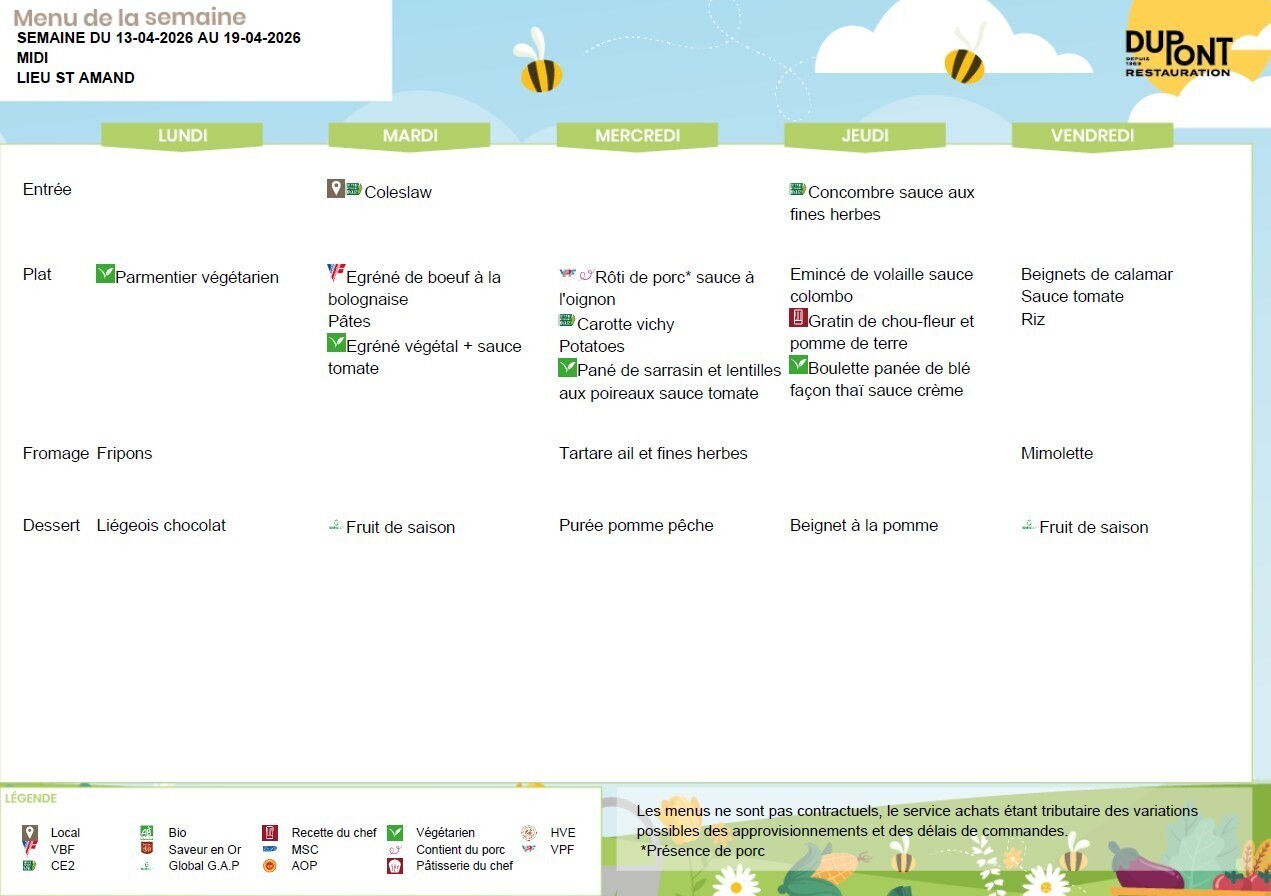
Task: Click the MSC blue fish icon
Action: point(269,850)
